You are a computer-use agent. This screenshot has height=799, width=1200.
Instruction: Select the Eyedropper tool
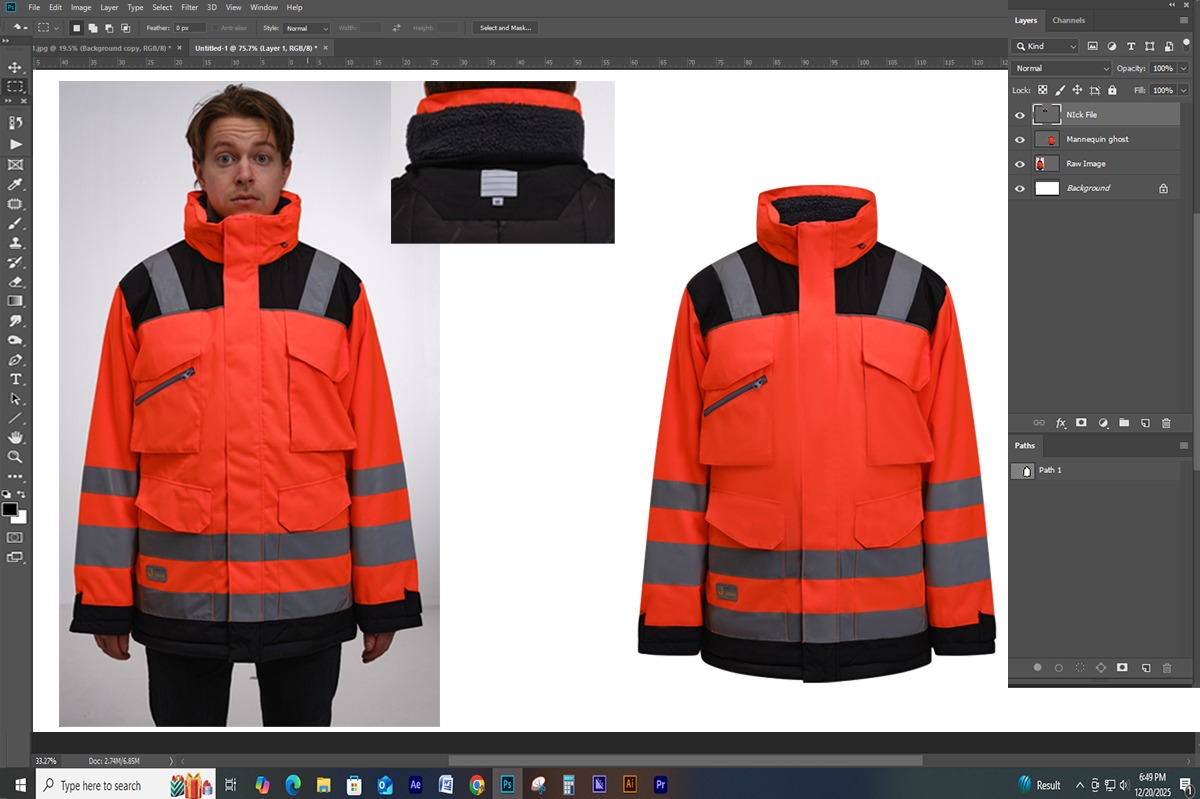click(x=15, y=184)
